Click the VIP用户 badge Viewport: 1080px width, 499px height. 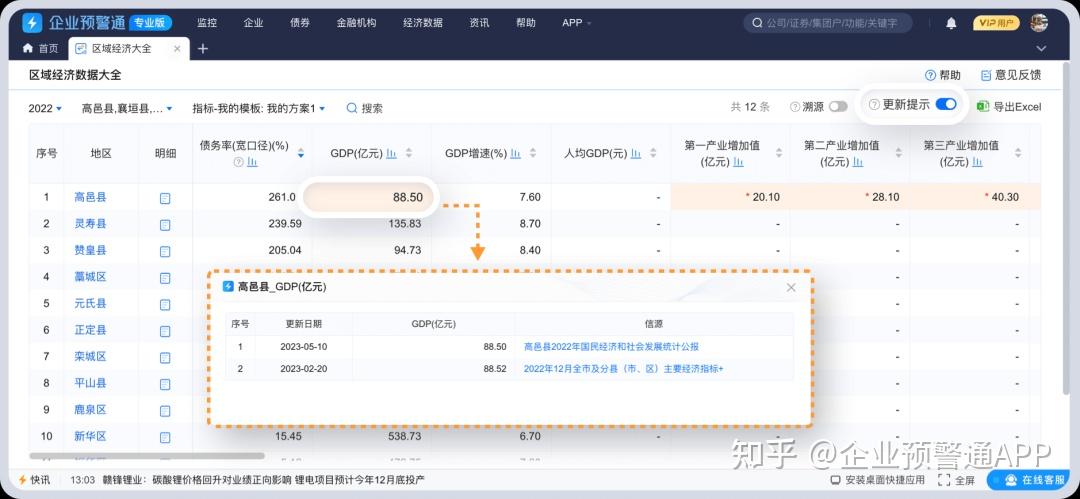[996, 23]
